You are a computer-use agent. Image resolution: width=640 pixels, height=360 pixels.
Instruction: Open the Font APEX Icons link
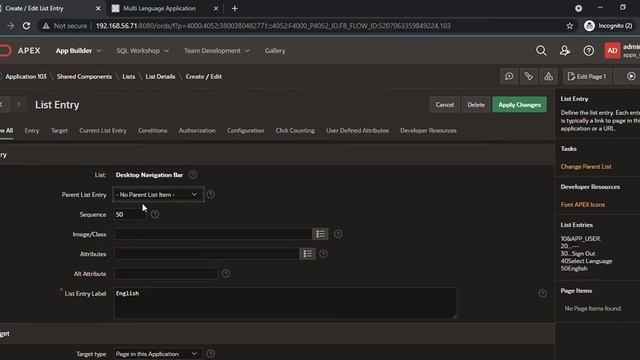click(582, 204)
